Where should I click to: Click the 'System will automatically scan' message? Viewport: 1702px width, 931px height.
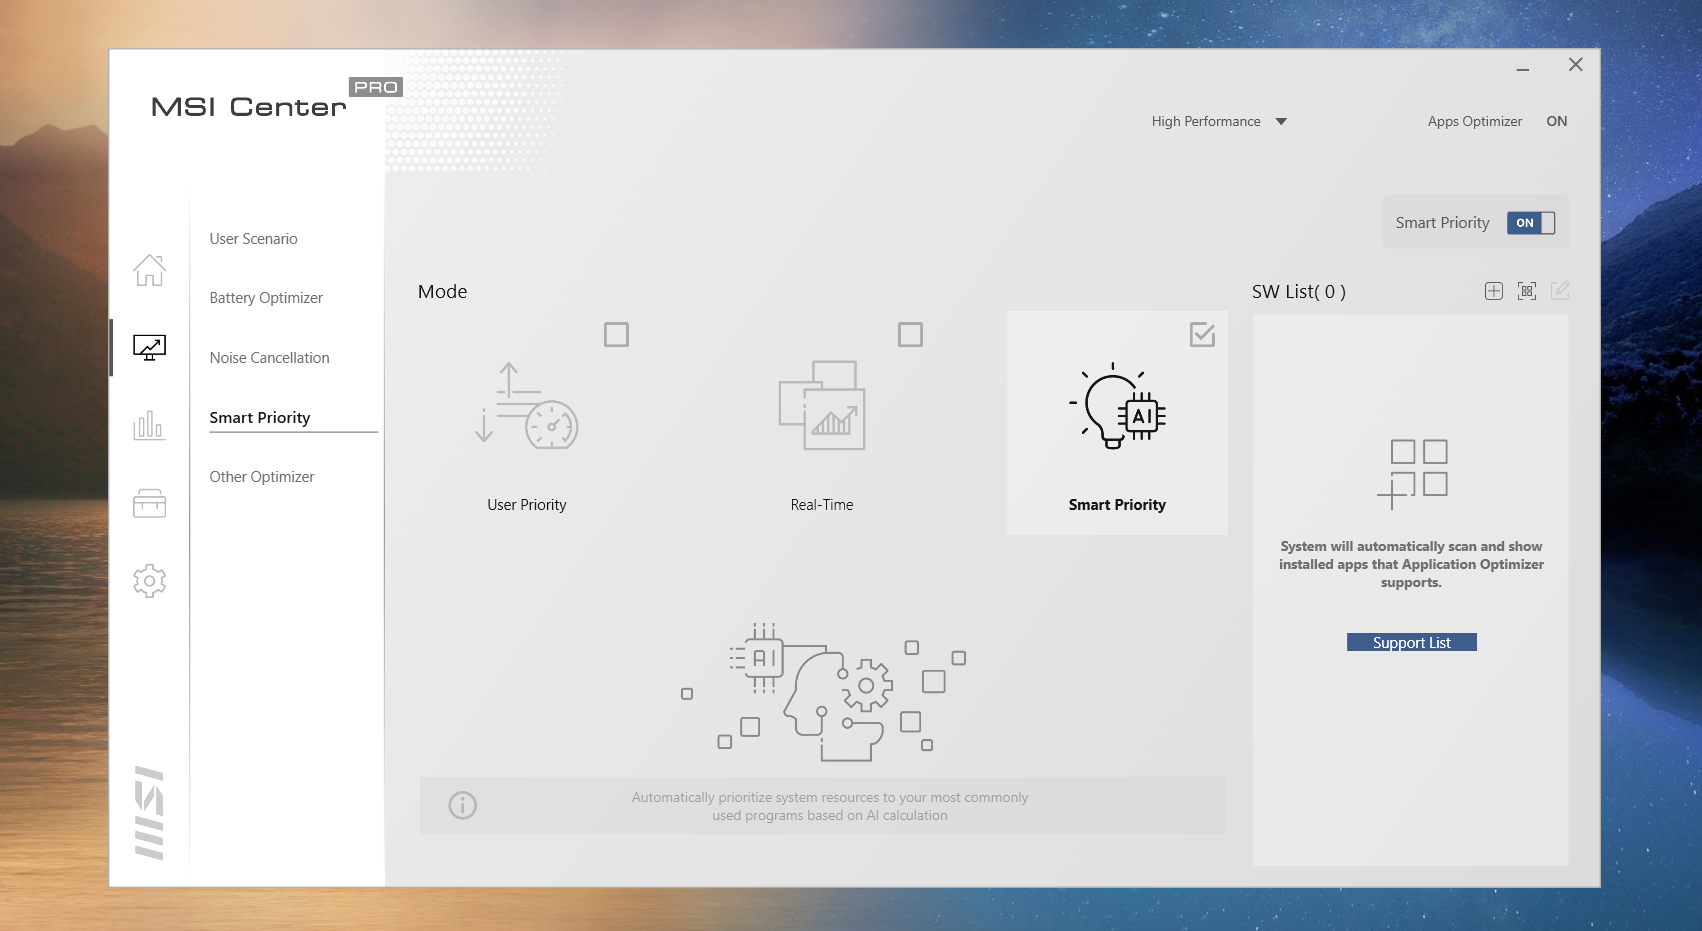click(x=1412, y=564)
